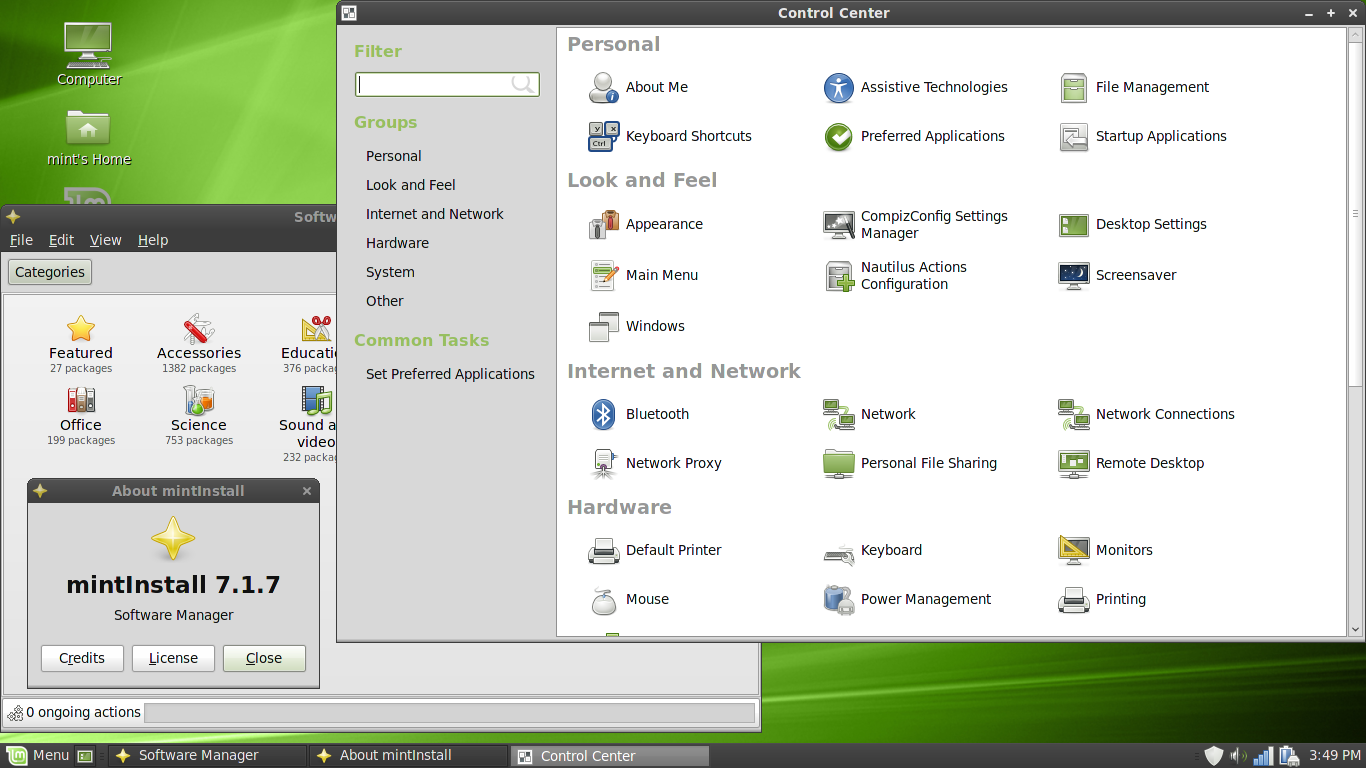Select Look and Feel group

coord(410,185)
